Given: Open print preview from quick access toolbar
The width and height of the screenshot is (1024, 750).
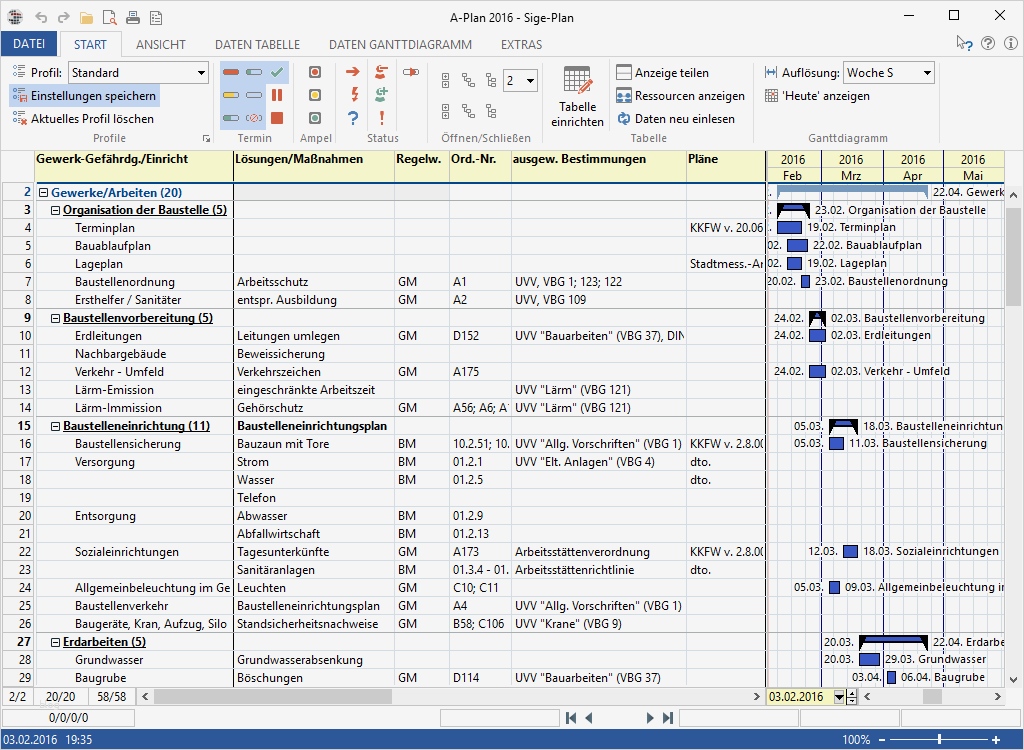Looking at the screenshot, I should click(109, 17).
